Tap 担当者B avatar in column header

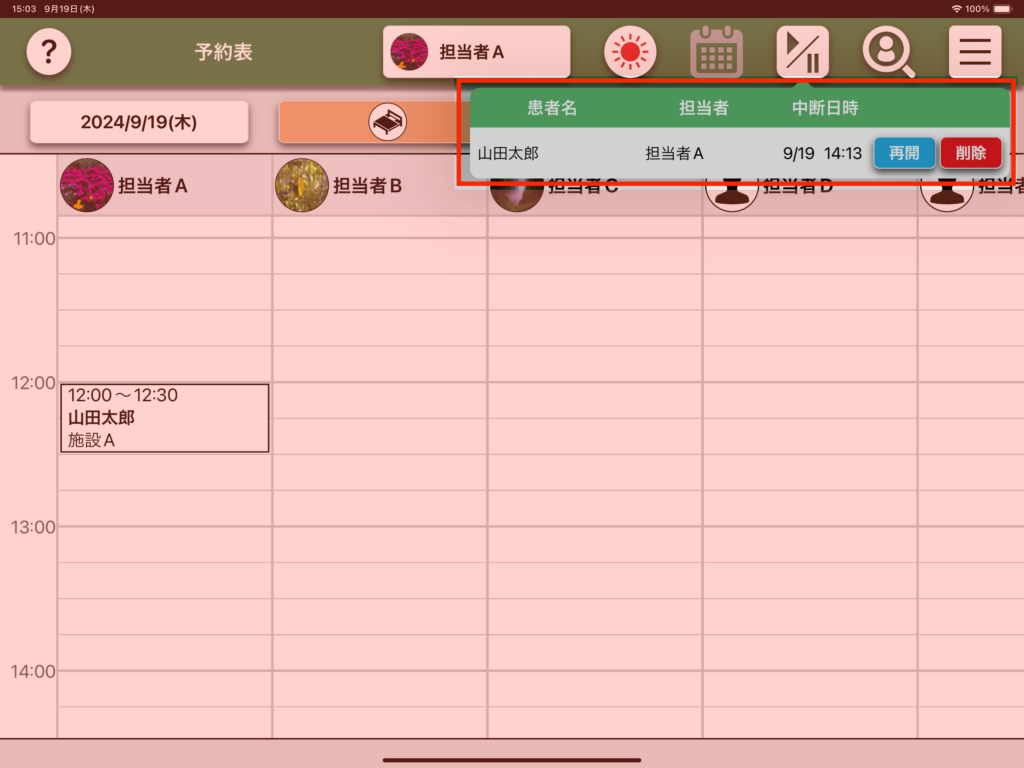coord(301,185)
